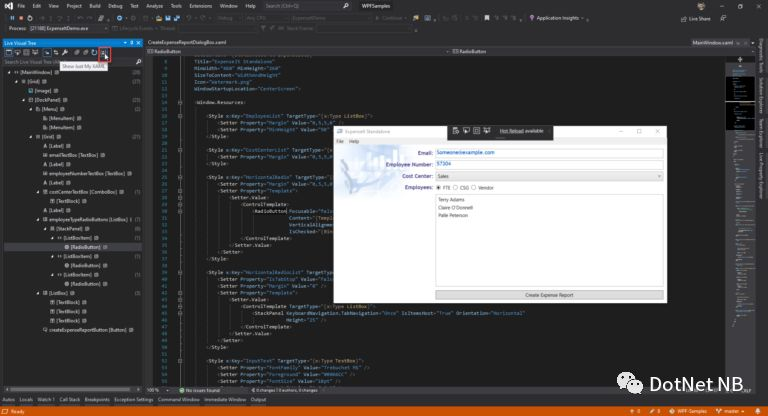Open the 100% zoom control below editor
Screen dimensions: 768x416
click(x=158, y=391)
